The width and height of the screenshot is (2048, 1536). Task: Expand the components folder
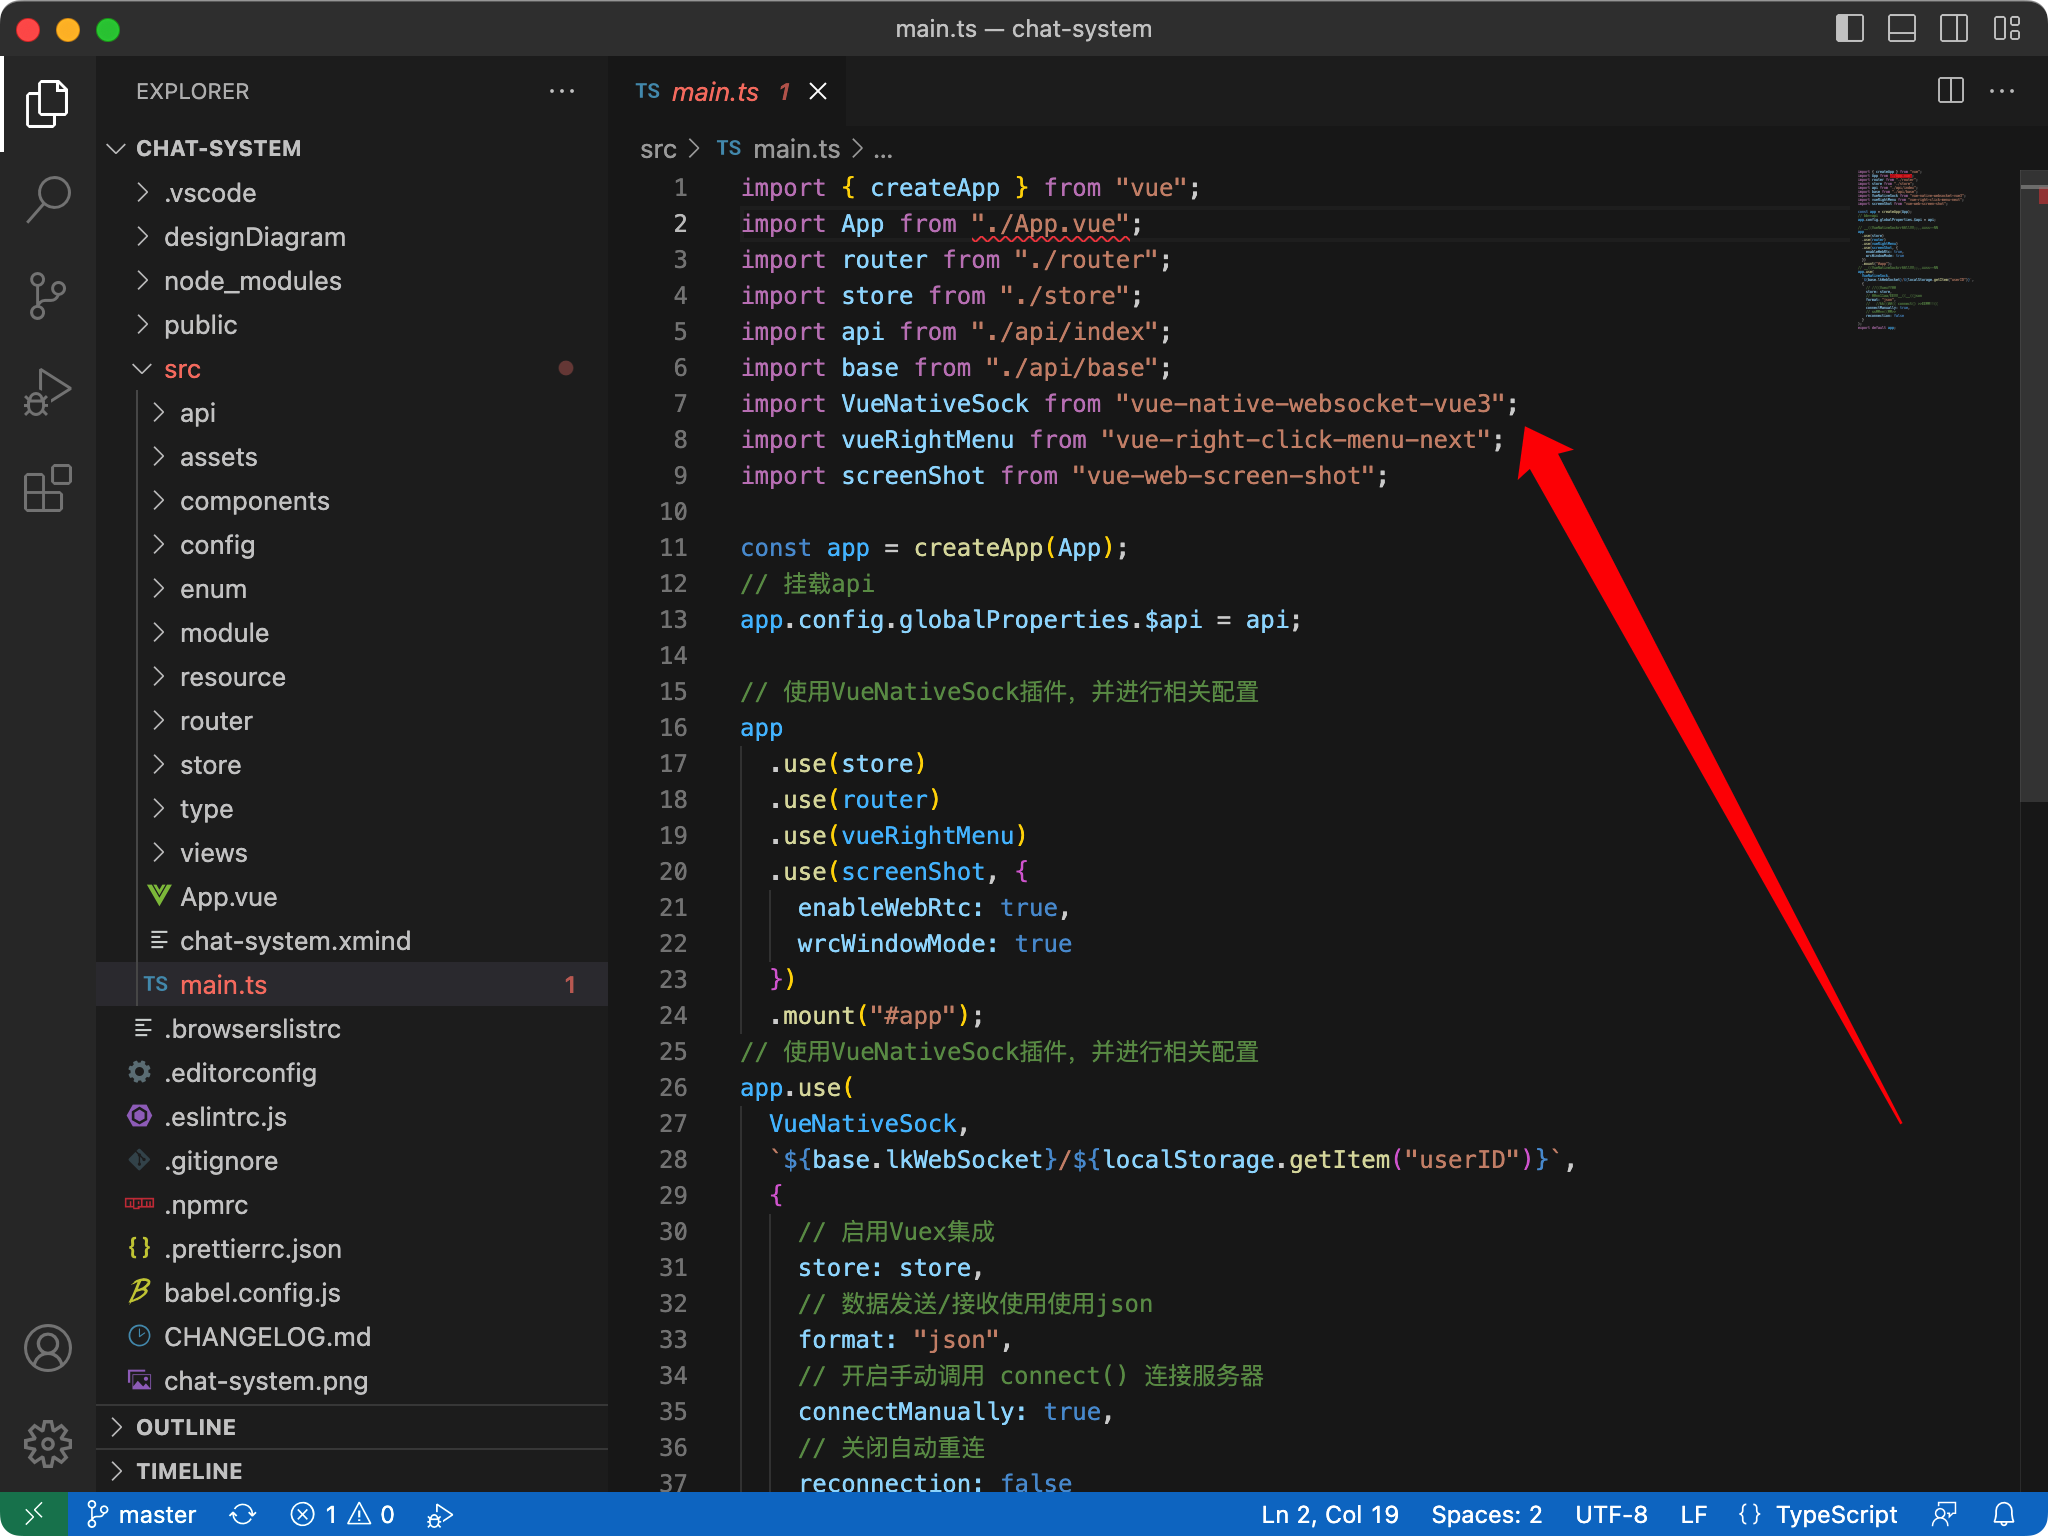(254, 501)
